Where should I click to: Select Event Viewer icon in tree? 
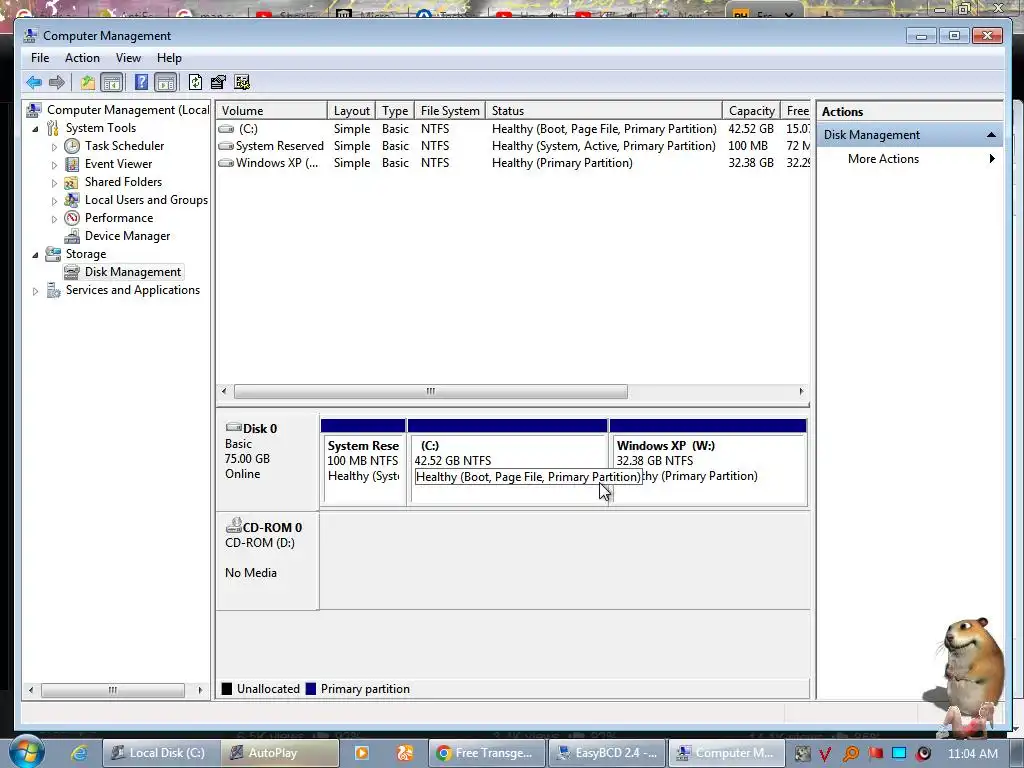pos(72,164)
